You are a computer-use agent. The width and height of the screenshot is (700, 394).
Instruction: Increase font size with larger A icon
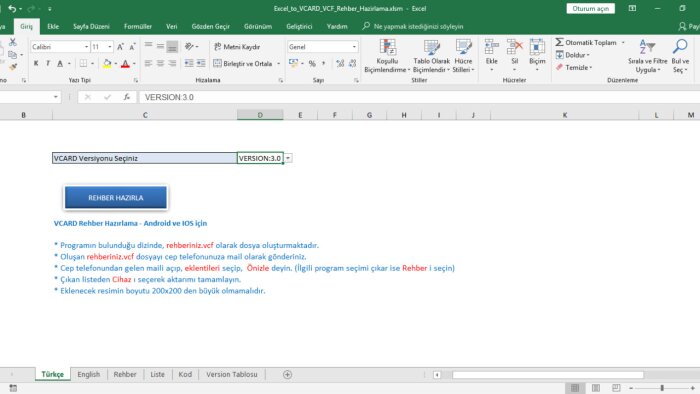click(x=120, y=47)
